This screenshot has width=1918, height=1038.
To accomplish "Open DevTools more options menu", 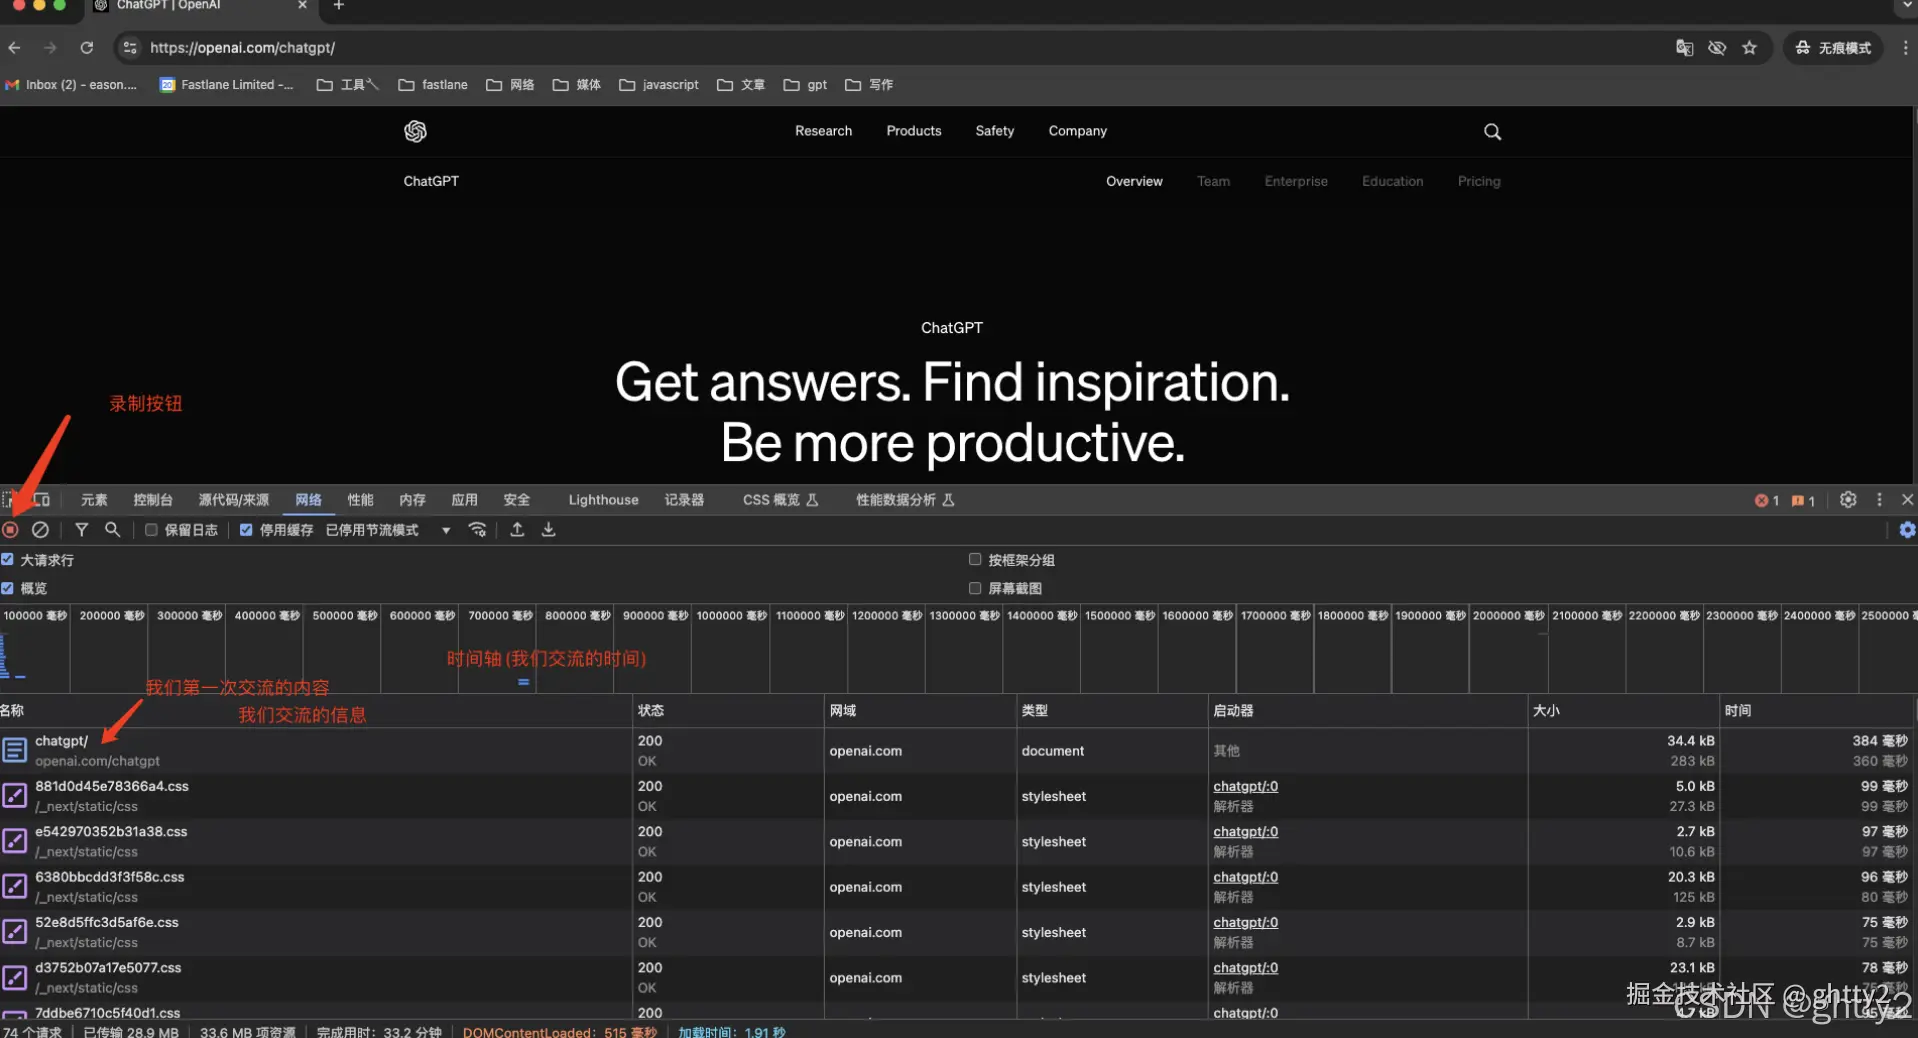I will tap(1880, 500).
